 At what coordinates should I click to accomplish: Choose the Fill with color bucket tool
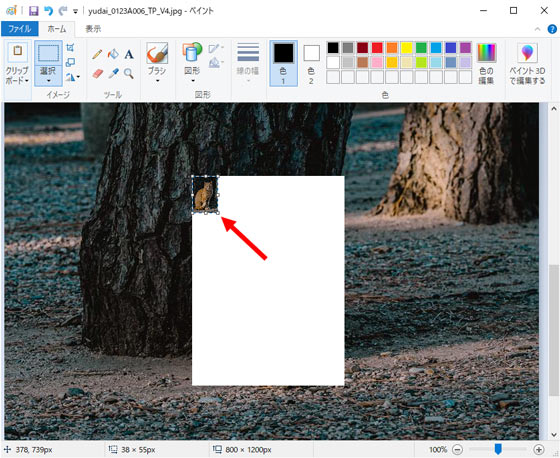point(113,54)
